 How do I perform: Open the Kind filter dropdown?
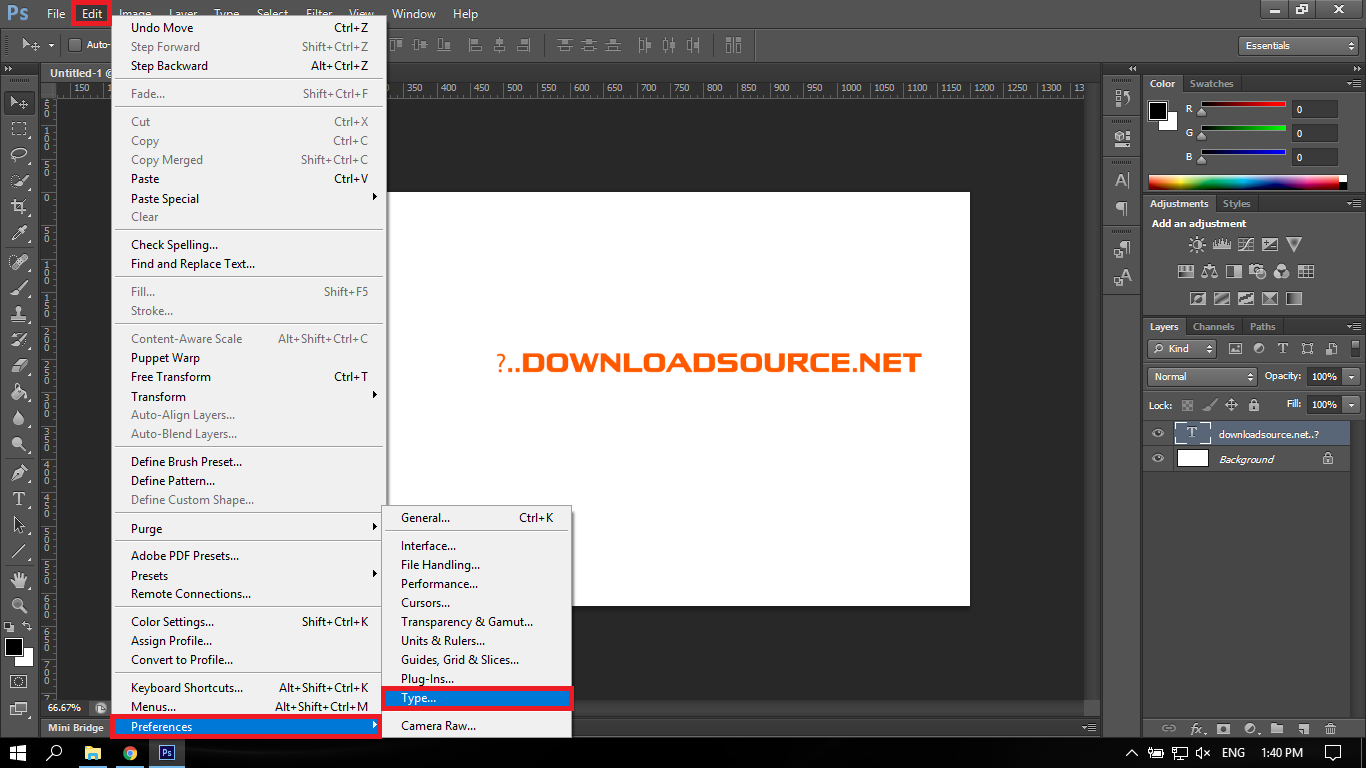(1182, 348)
